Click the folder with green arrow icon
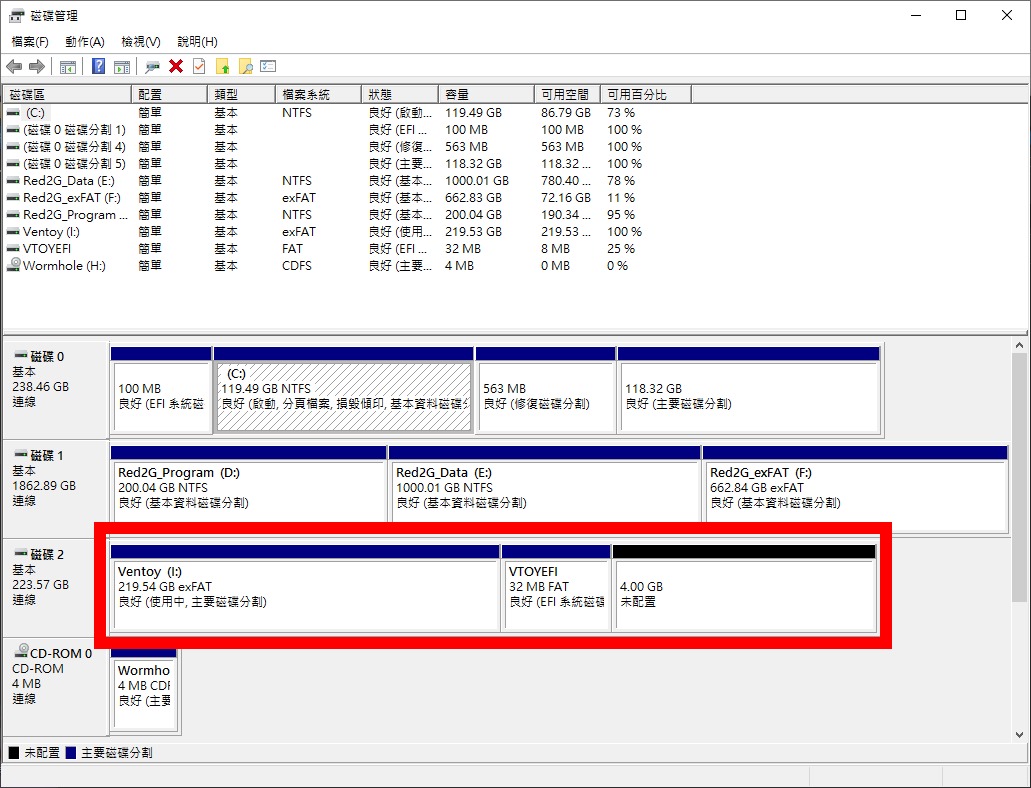Image resolution: width=1031 pixels, height=788 pixels. tap(223, 67)
